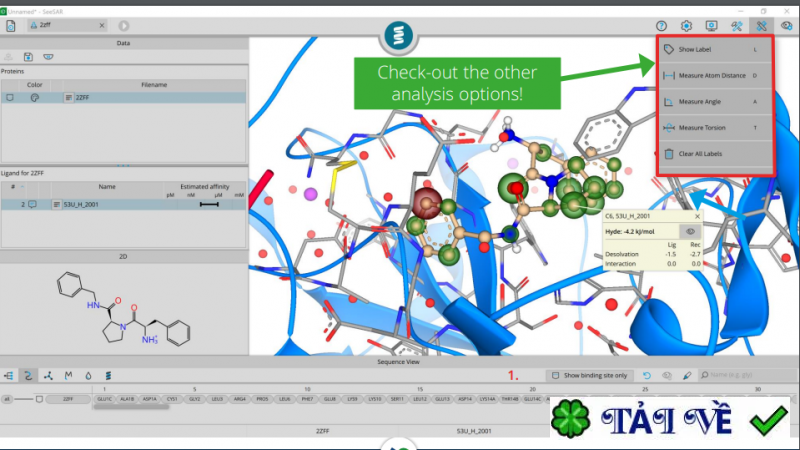Toggle shield icon beside 2ZFF sequence chain

pos(39,399)
